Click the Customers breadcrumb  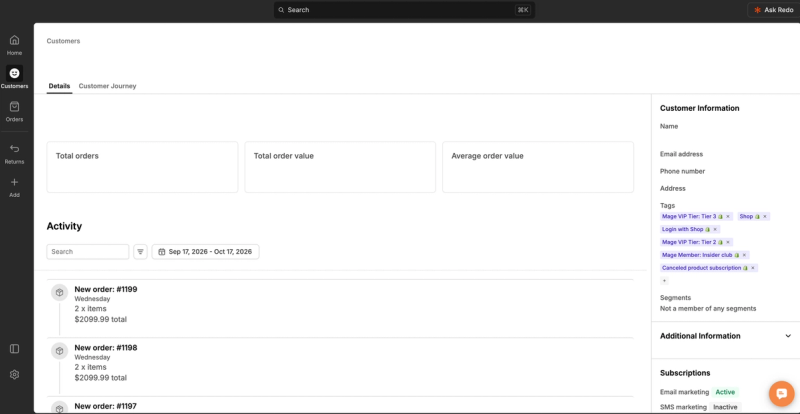[63, 41]
